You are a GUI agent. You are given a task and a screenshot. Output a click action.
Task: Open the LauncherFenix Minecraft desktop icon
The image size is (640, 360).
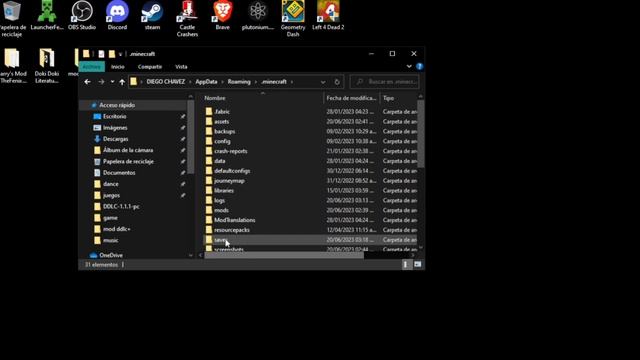point(47,16)
